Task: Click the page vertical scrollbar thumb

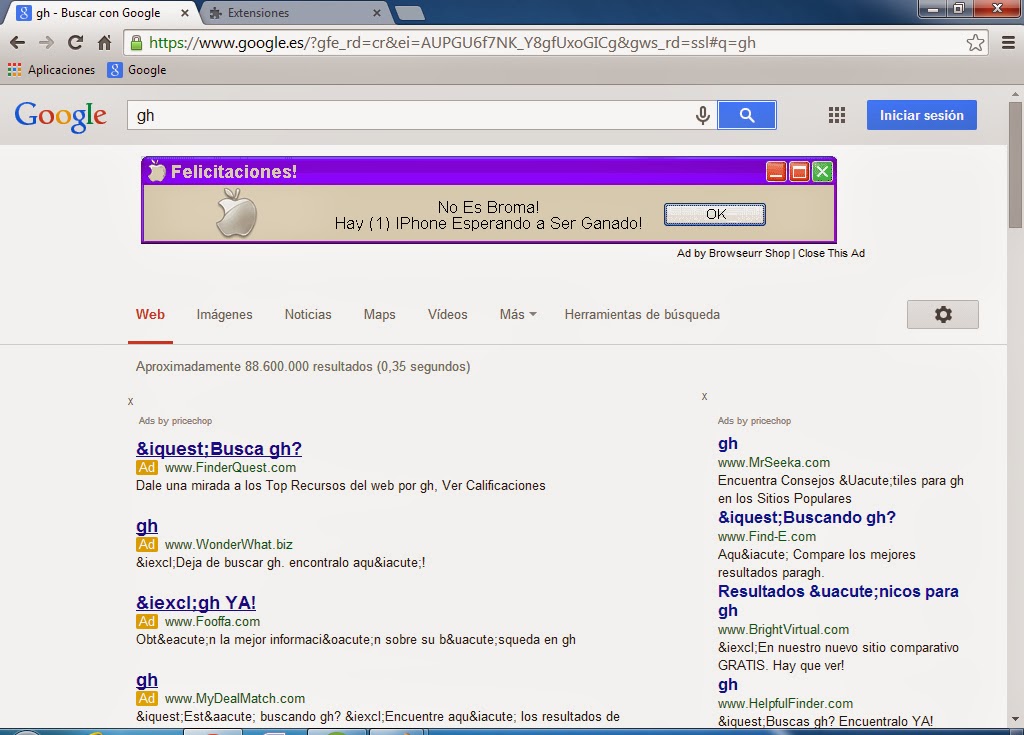Action: coord(1015,165)
